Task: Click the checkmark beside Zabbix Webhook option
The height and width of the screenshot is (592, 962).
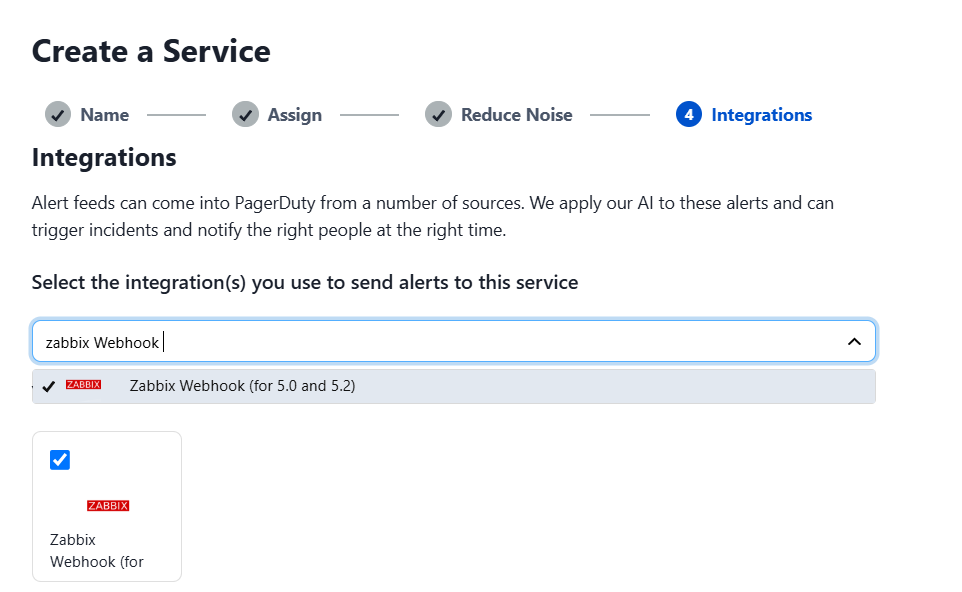Action: [x=48, y=386]
